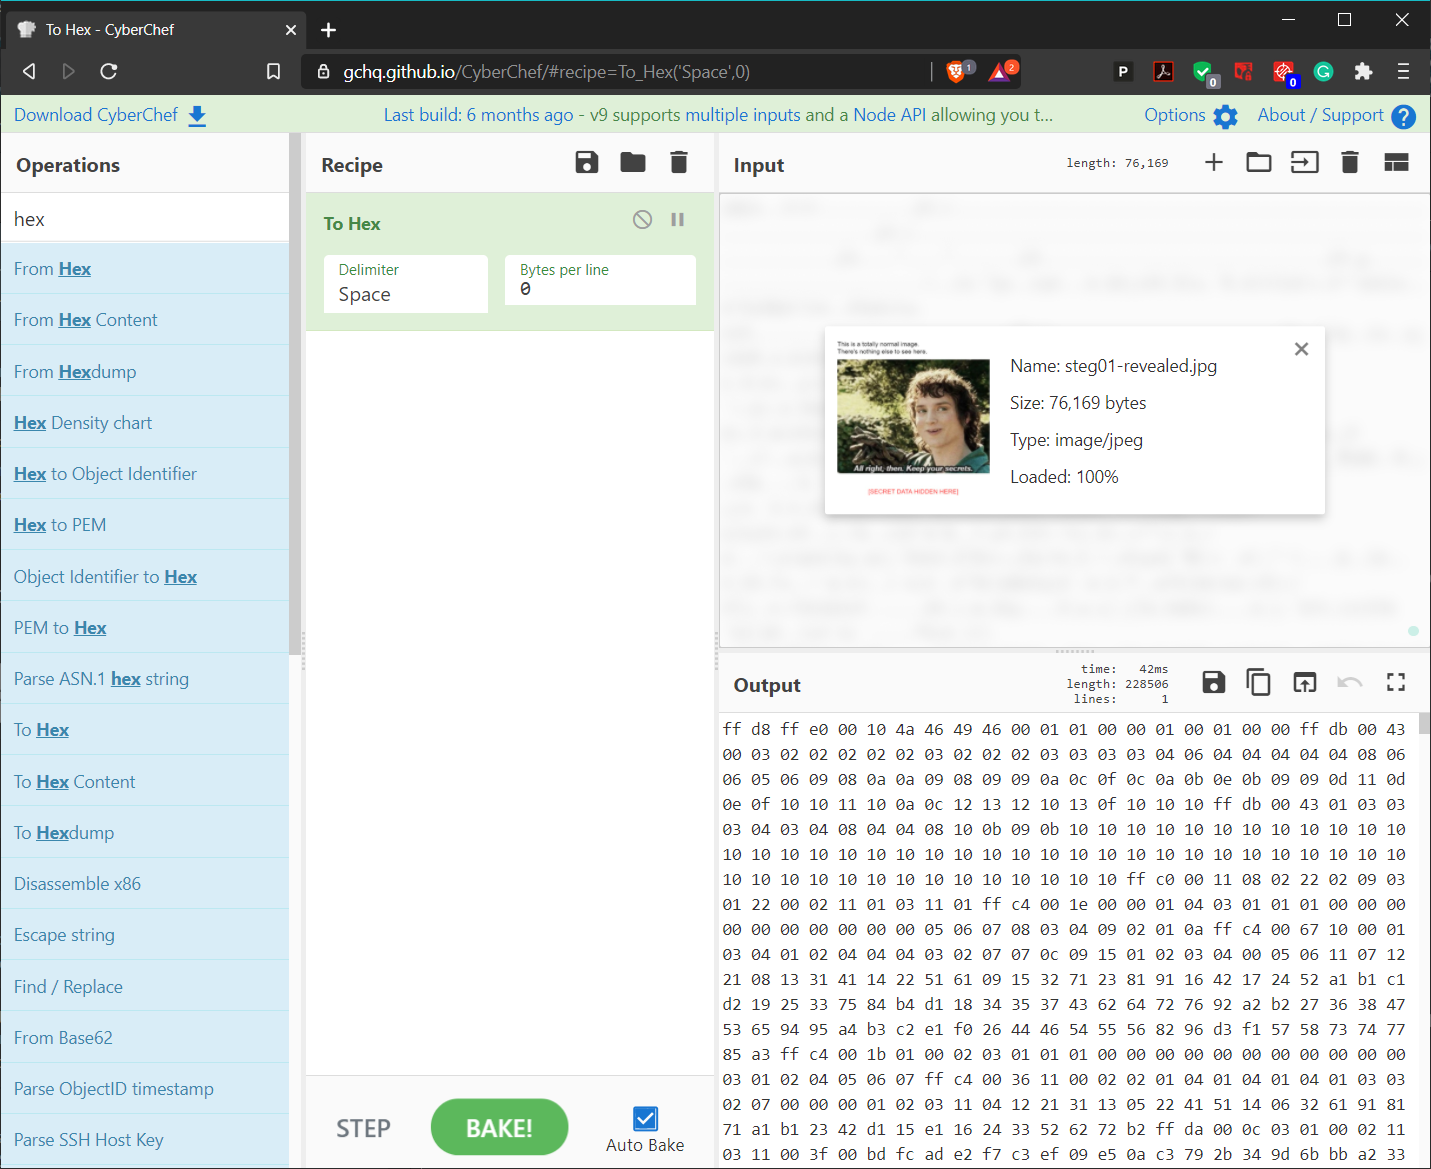Screen dimensions: 1431x1169
Task: Click the Last build news banner
Action: (x=718, y=115)
